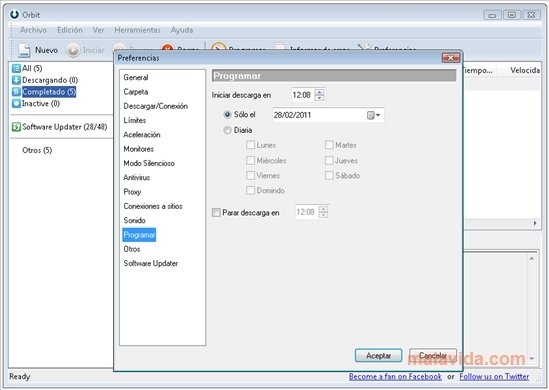This screenshot has height=390, width=549.
Task: Click the Aceptar button
Action: [378, 356]
